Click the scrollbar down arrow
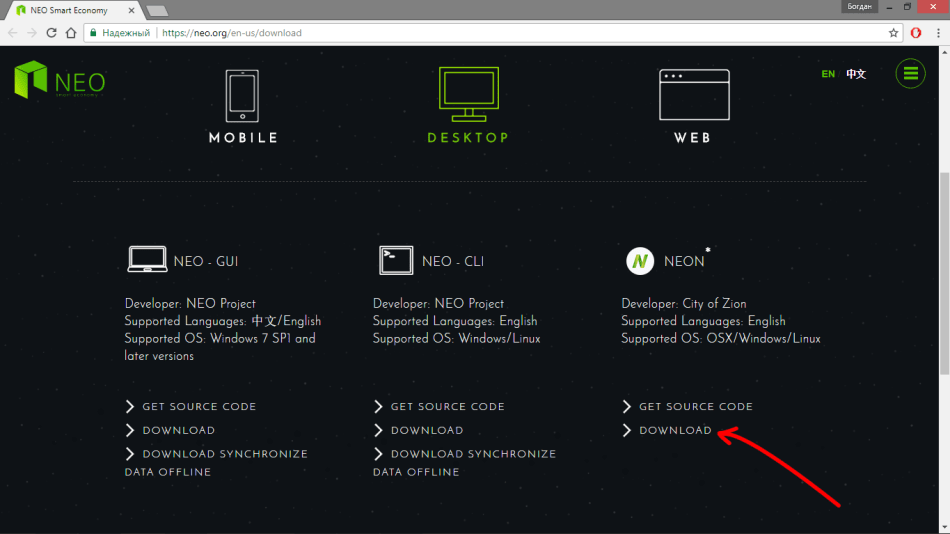The height and width of the screenshot is (534, 950). [x=944, y=529]
